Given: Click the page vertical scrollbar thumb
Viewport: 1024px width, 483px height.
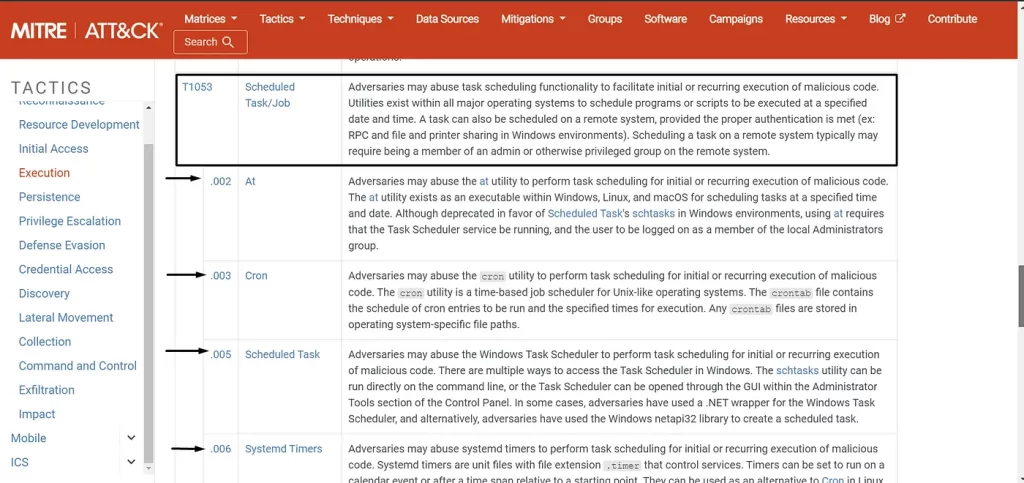Looking at the screenshot, I should [x=1021, y=296].
